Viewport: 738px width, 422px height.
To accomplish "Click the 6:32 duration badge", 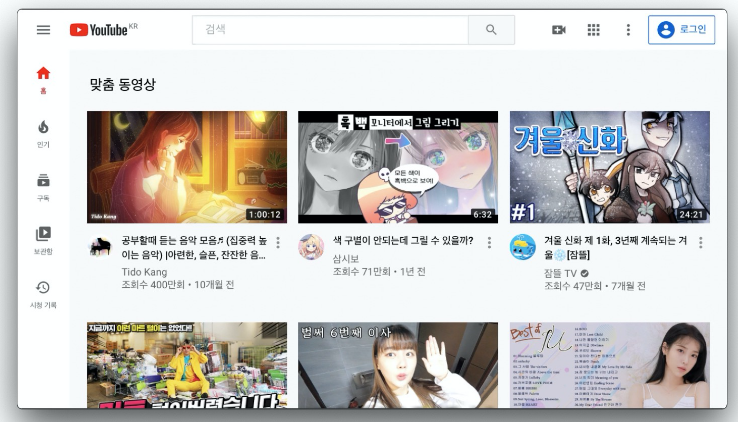I will [482, 215].
